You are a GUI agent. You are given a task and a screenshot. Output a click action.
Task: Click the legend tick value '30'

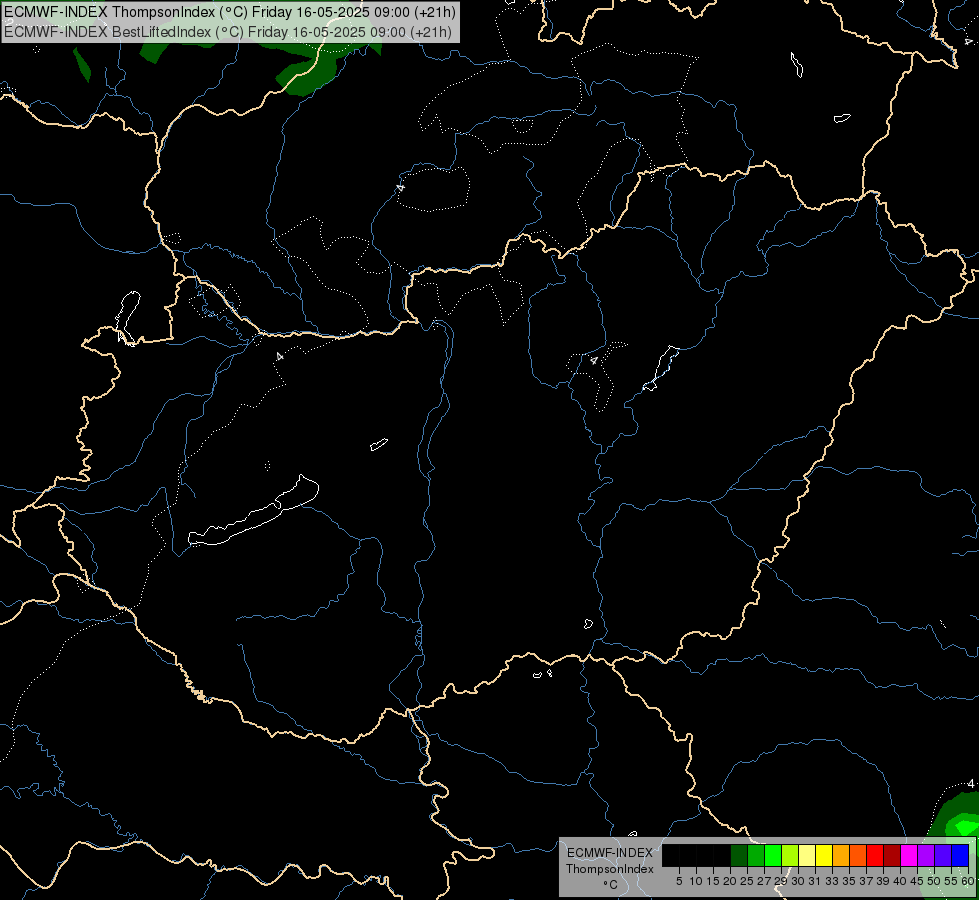[798, 881]
